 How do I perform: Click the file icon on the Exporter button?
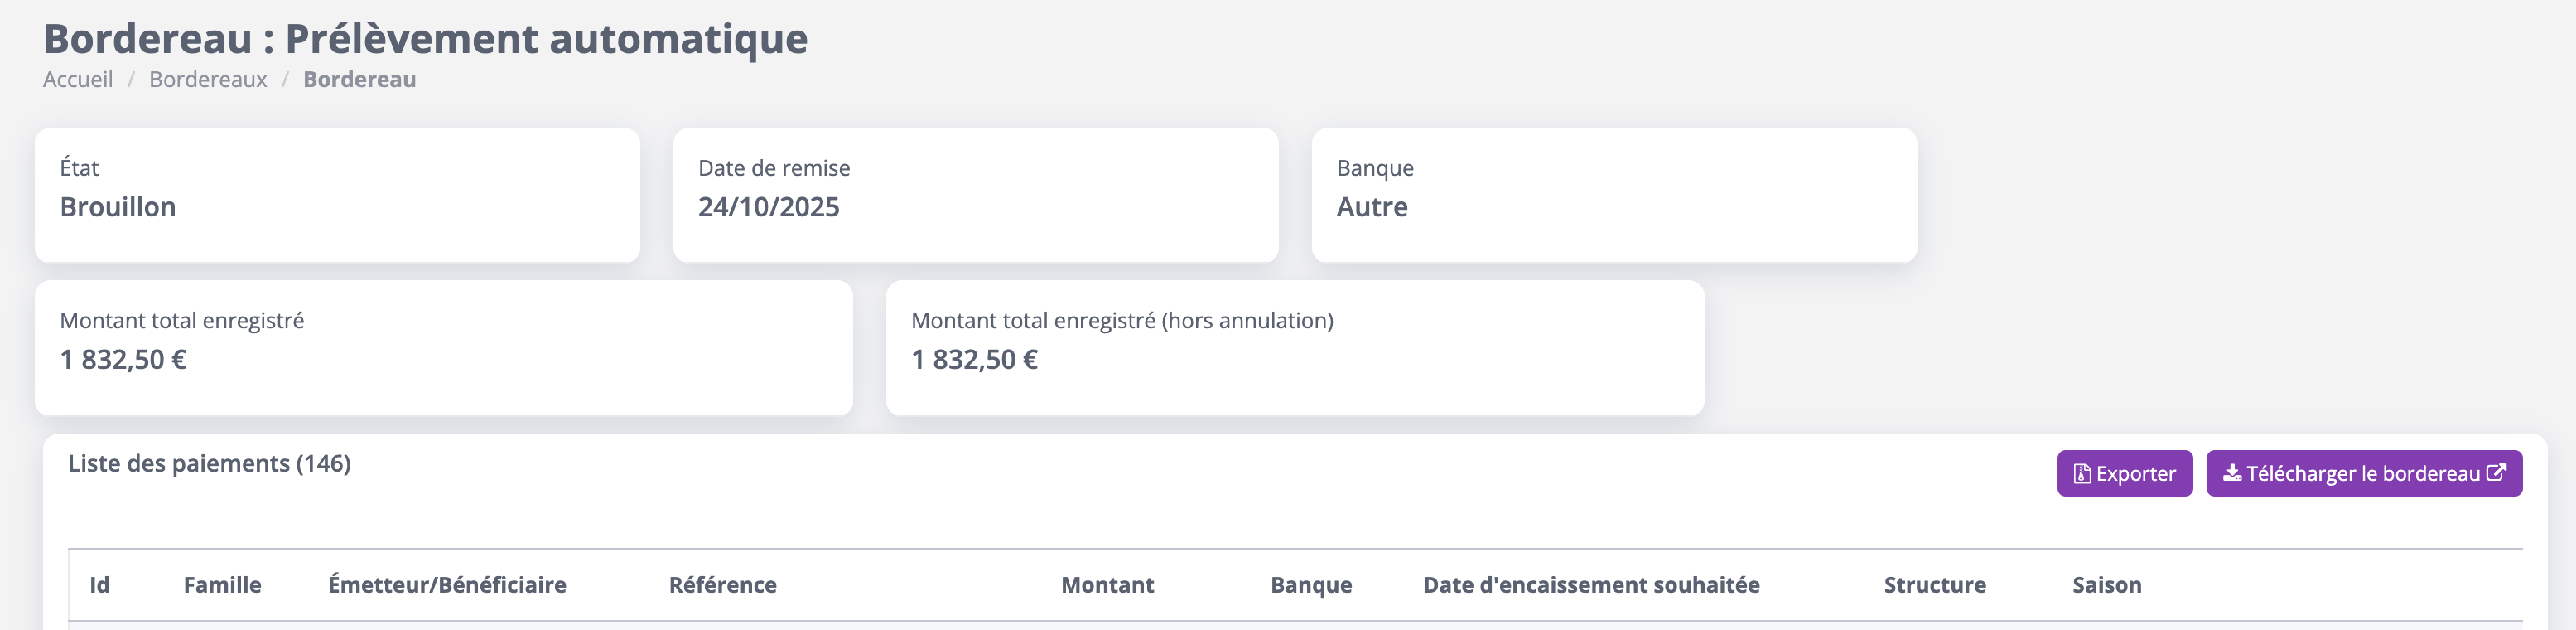2082,474
